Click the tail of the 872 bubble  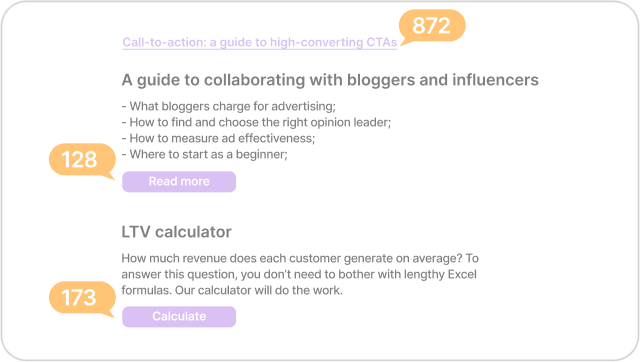point(405,42)
